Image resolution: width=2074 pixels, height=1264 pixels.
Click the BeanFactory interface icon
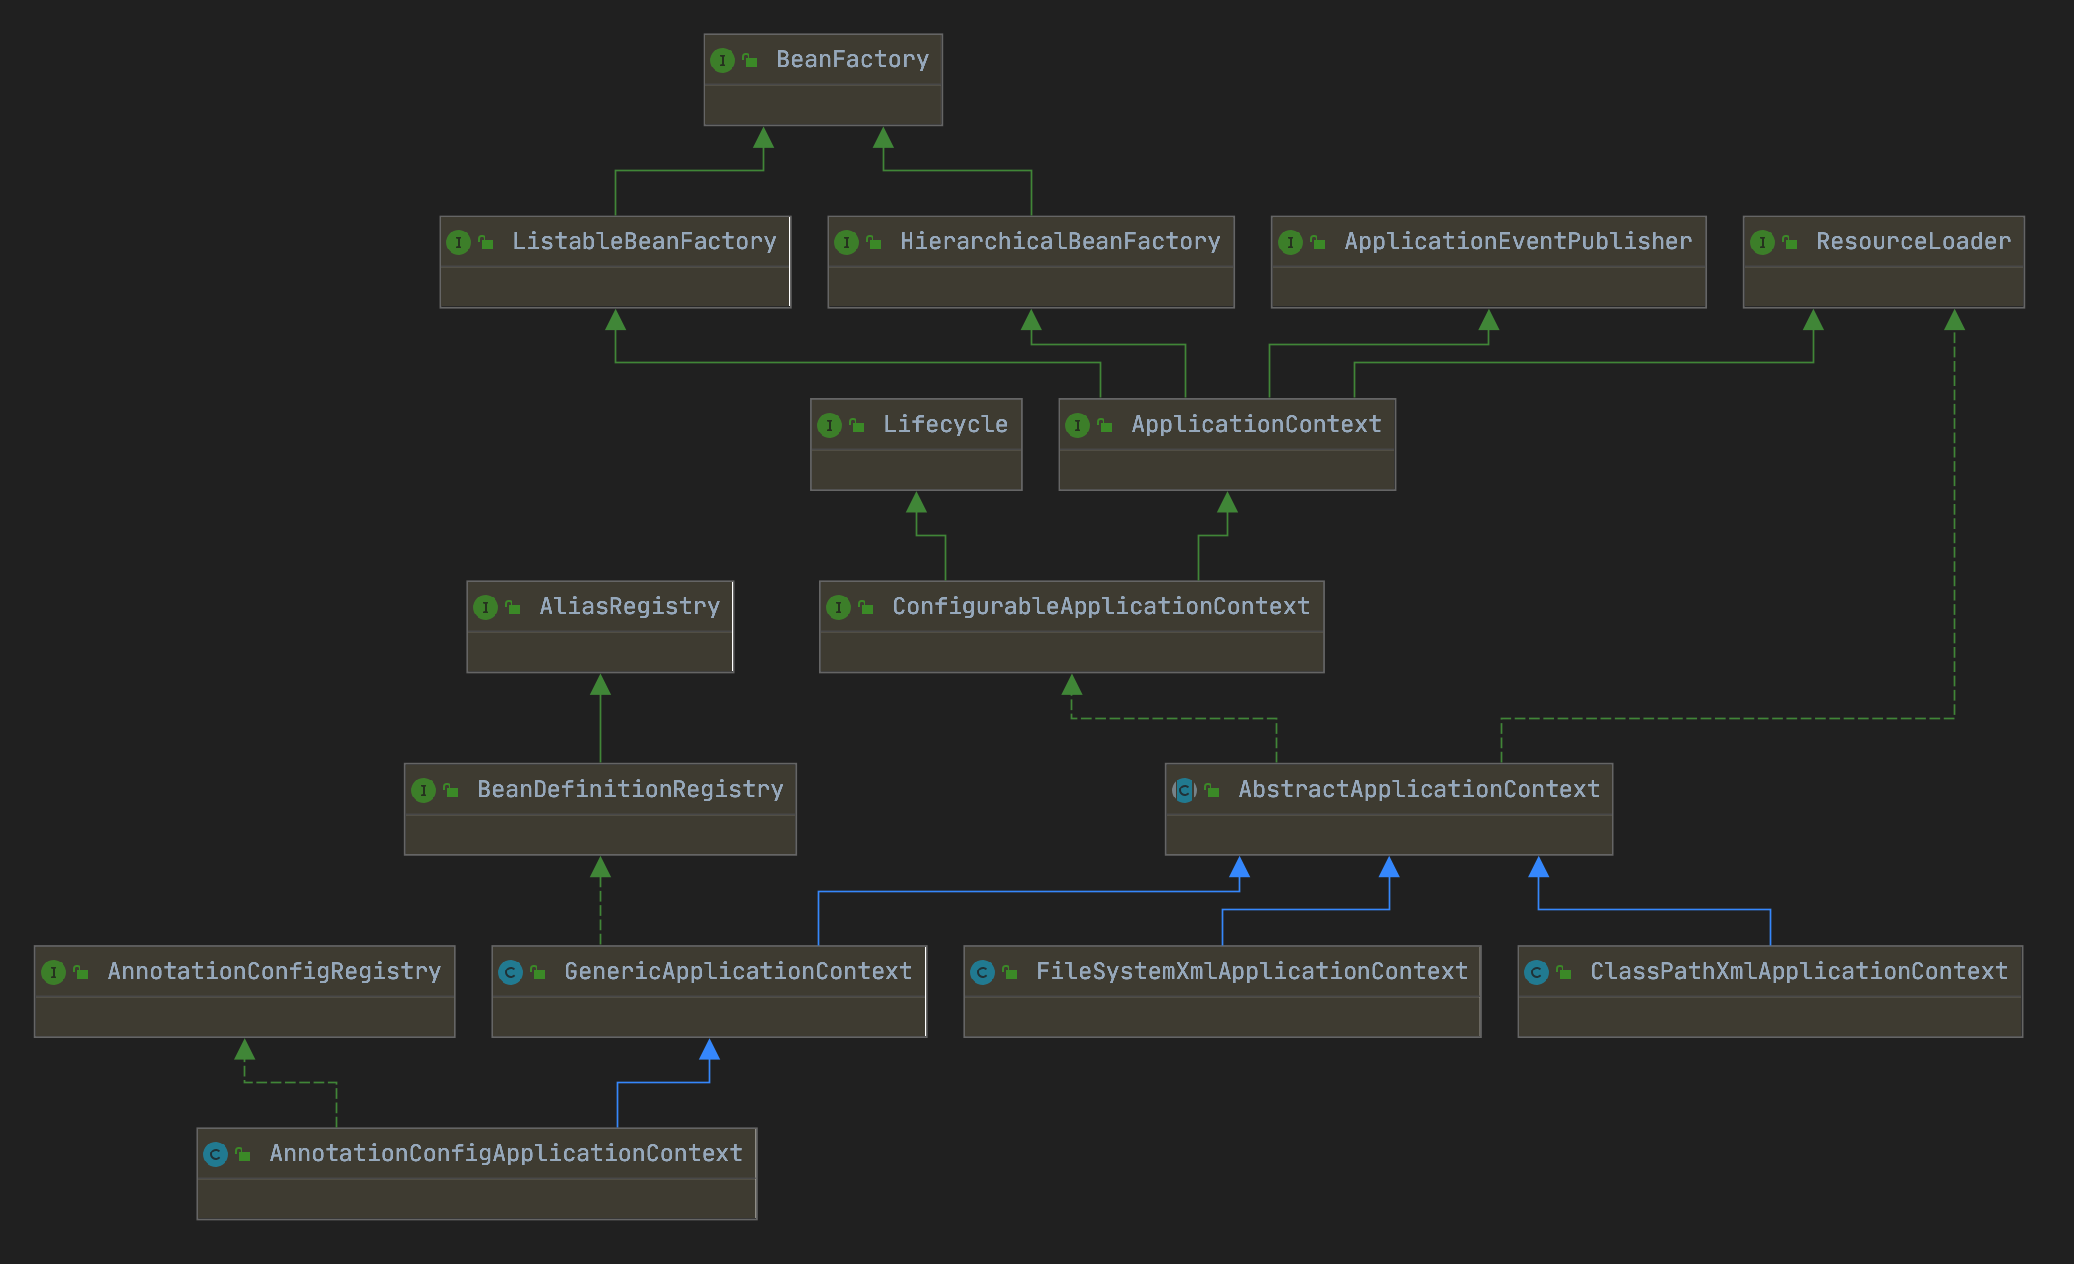click(722, 60)
